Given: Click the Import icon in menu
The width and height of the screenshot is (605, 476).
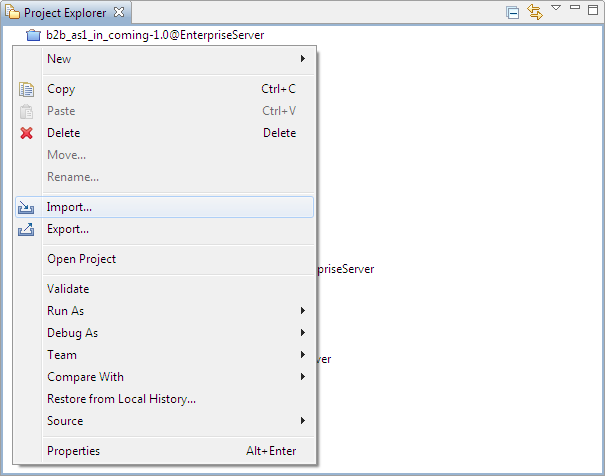Looking at the screenshot, I should click(x=27, y=207).
